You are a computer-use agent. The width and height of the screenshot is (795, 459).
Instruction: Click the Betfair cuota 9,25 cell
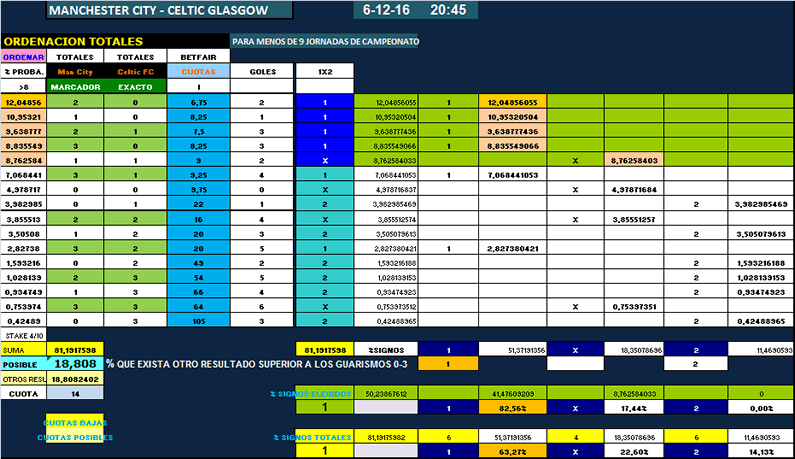tap(198, 175)
